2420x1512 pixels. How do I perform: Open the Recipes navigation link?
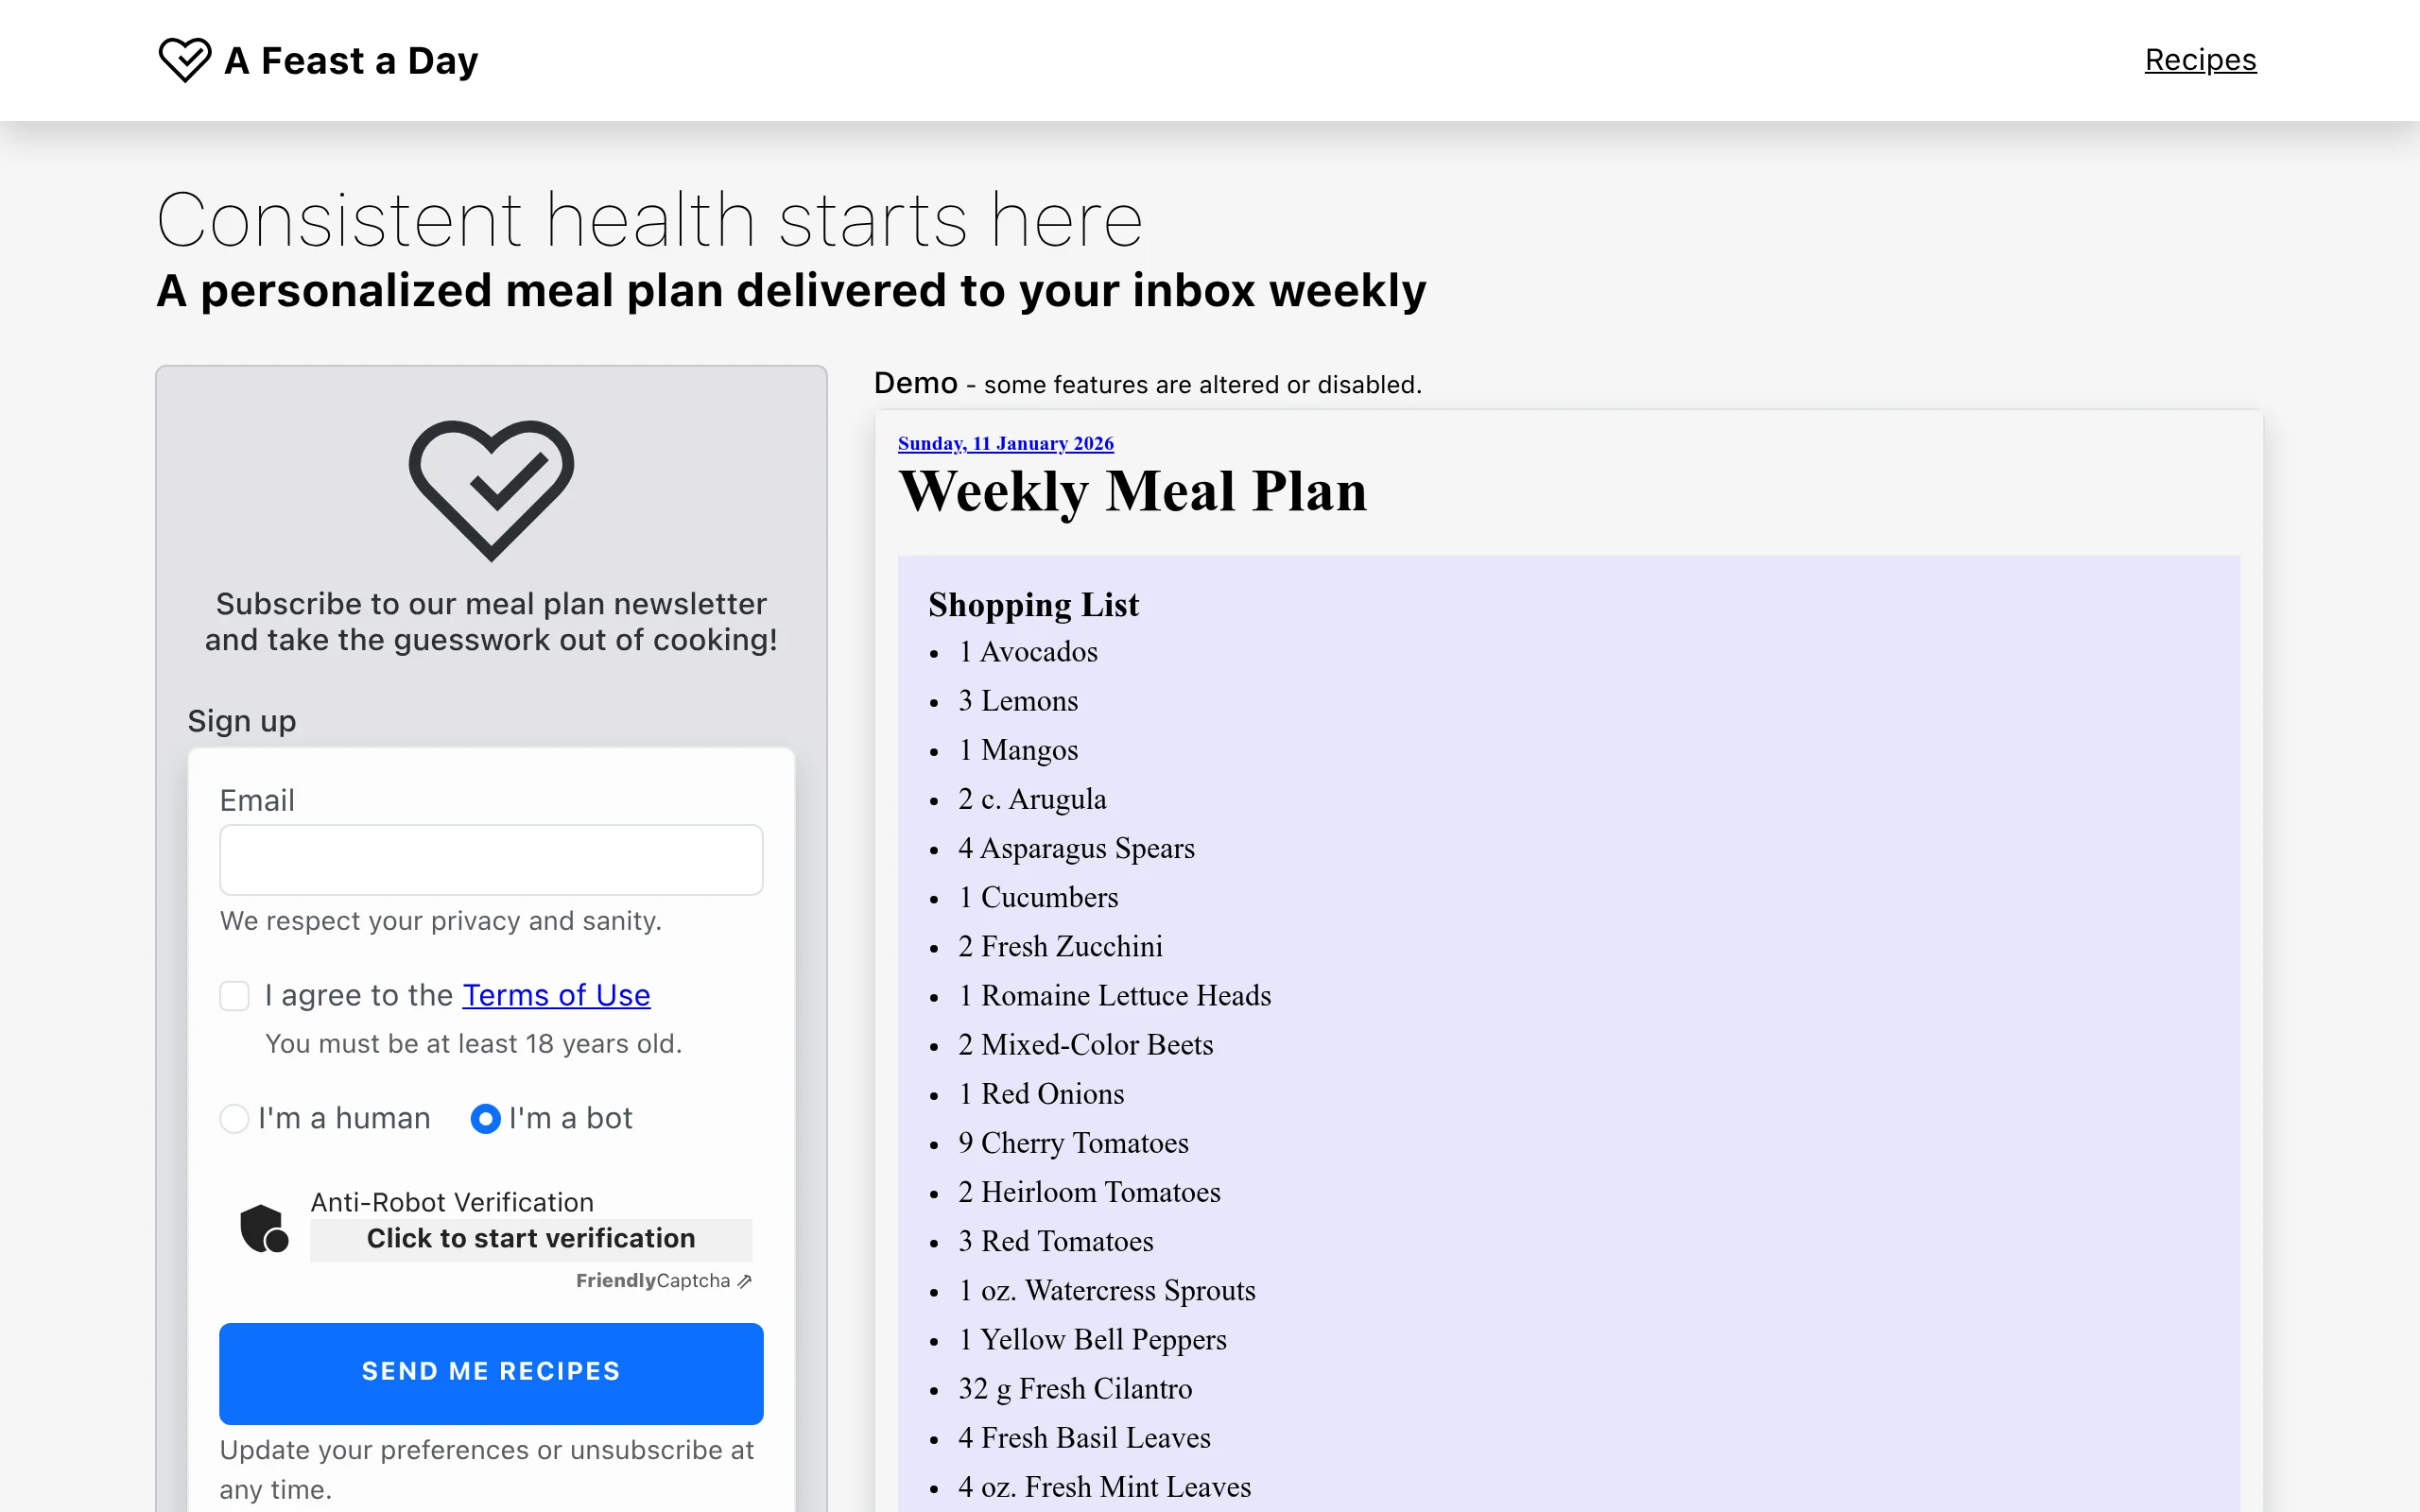pos(2200,60)
